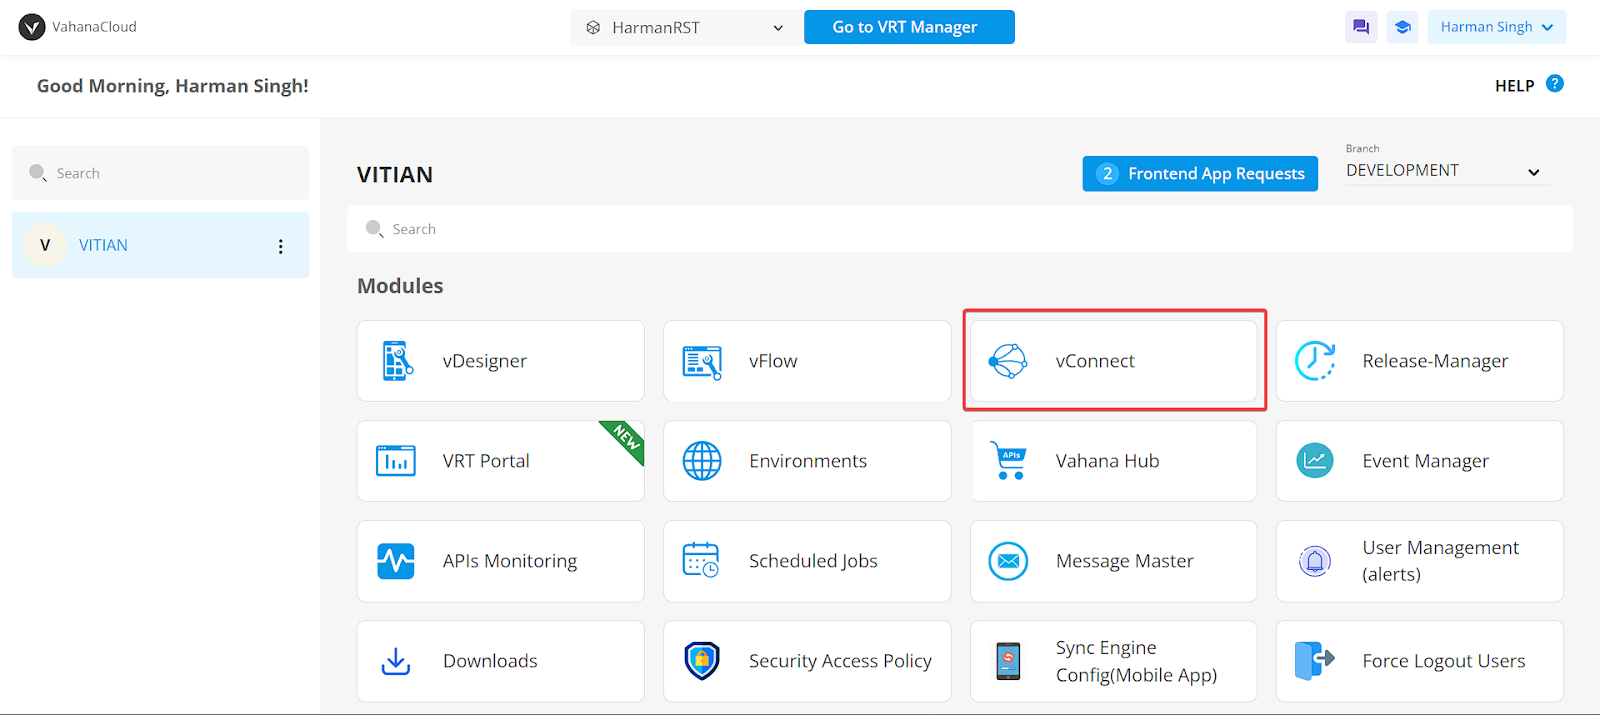Click the Scheduled Jobs label
Viewport: 1600px width, 715px height.
pos(813,561)
